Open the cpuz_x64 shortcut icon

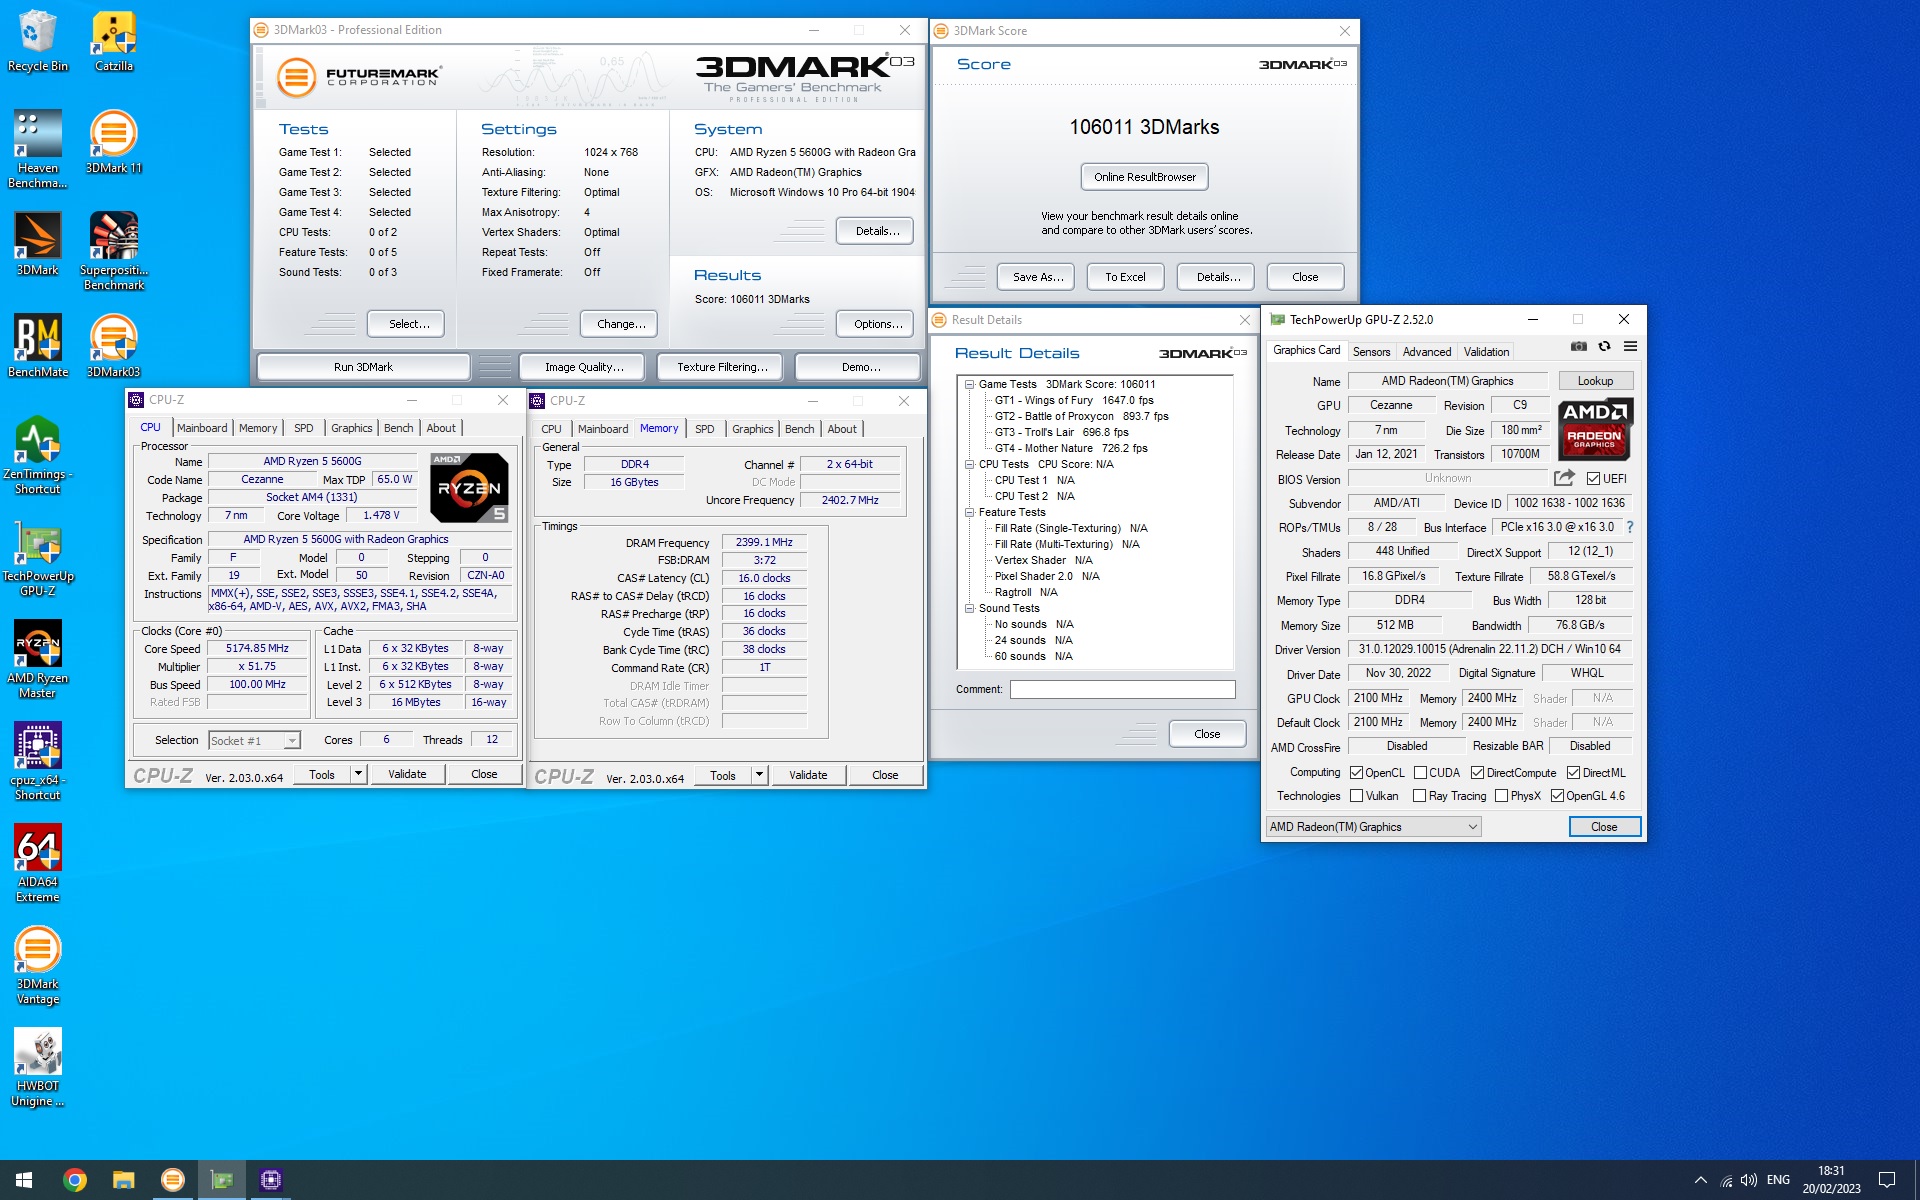pos(38,760)
